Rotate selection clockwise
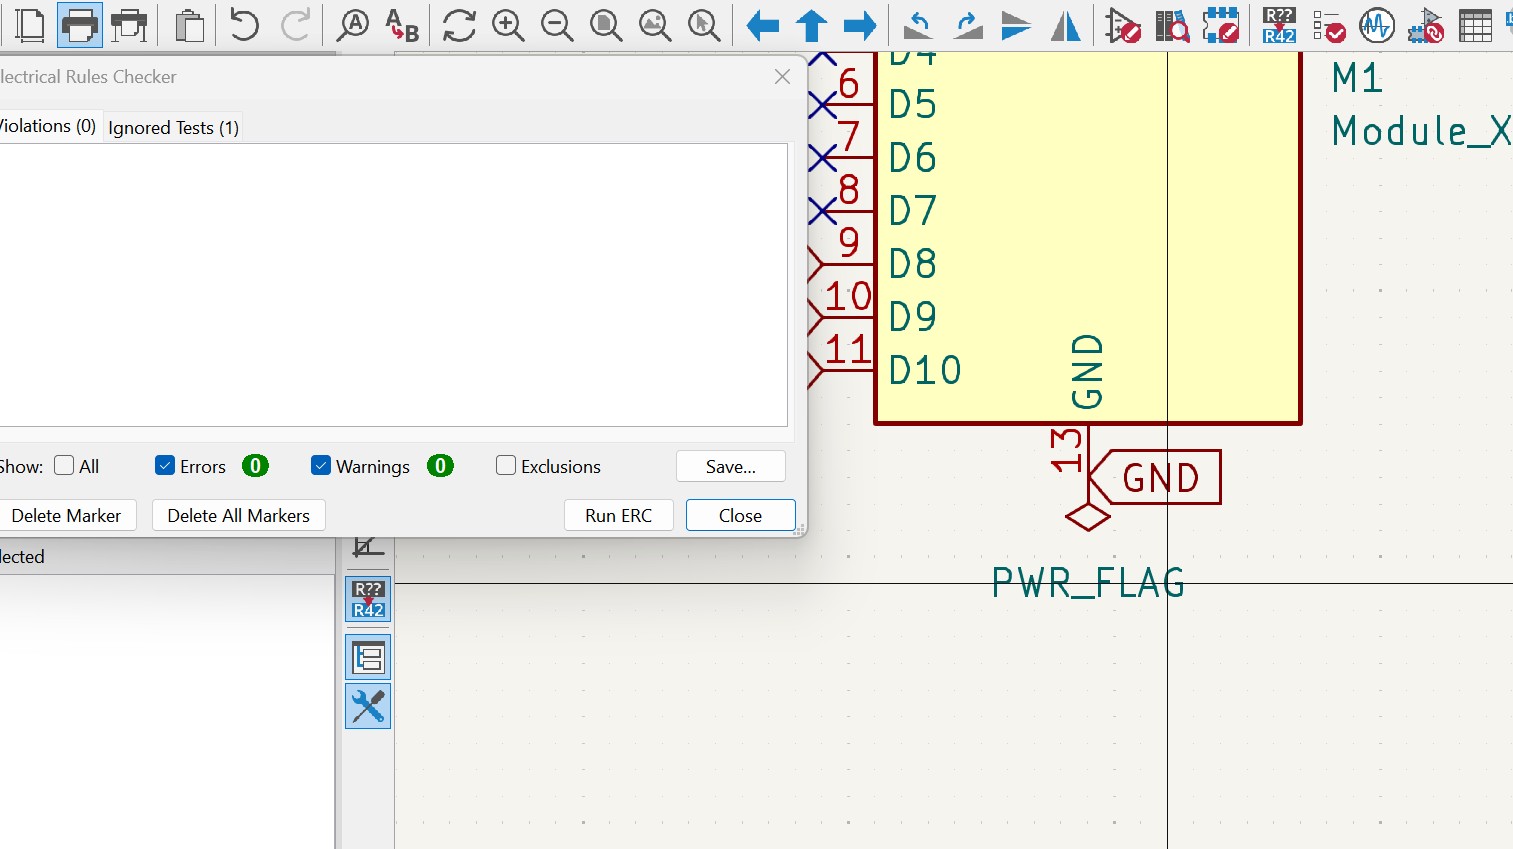The image size is (1513, 849). (x=967, y=25)
